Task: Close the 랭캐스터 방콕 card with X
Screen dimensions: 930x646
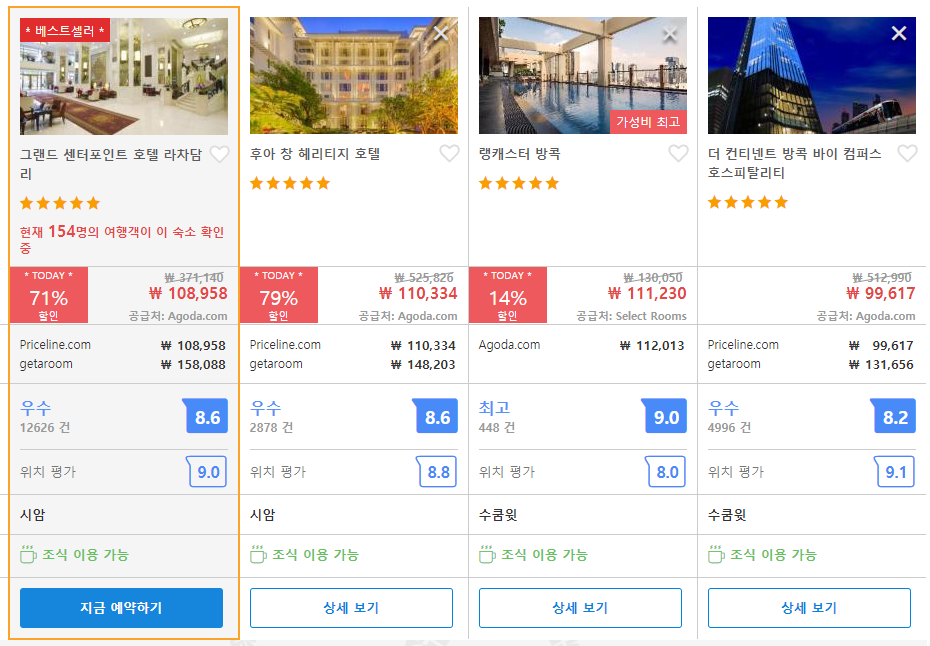Action: pyautogui.click(x=670, y=34)
